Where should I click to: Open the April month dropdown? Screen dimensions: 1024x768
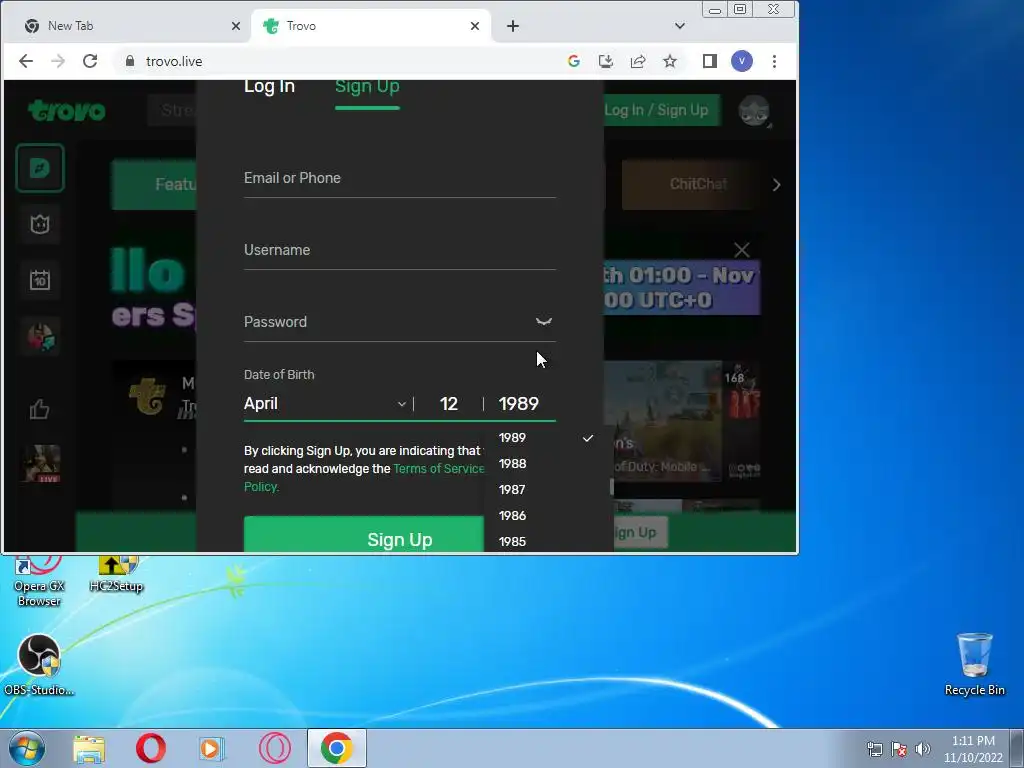click(325, 404)
